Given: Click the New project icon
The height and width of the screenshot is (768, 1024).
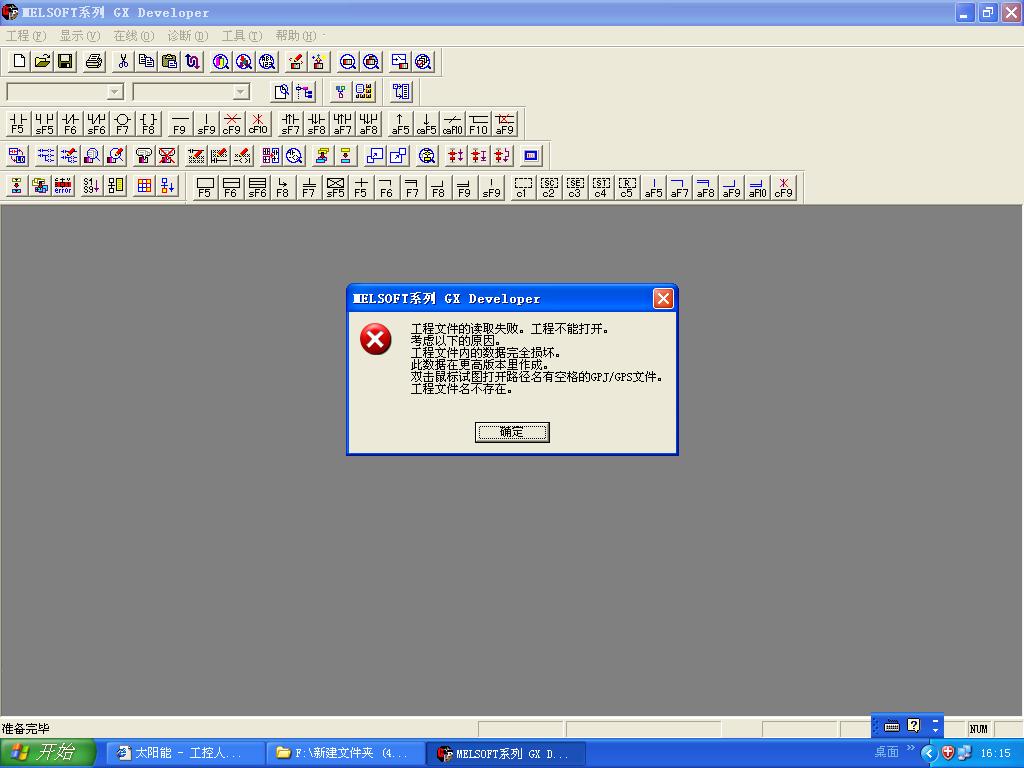Looking at the screenshot, I should click(19, 62).
